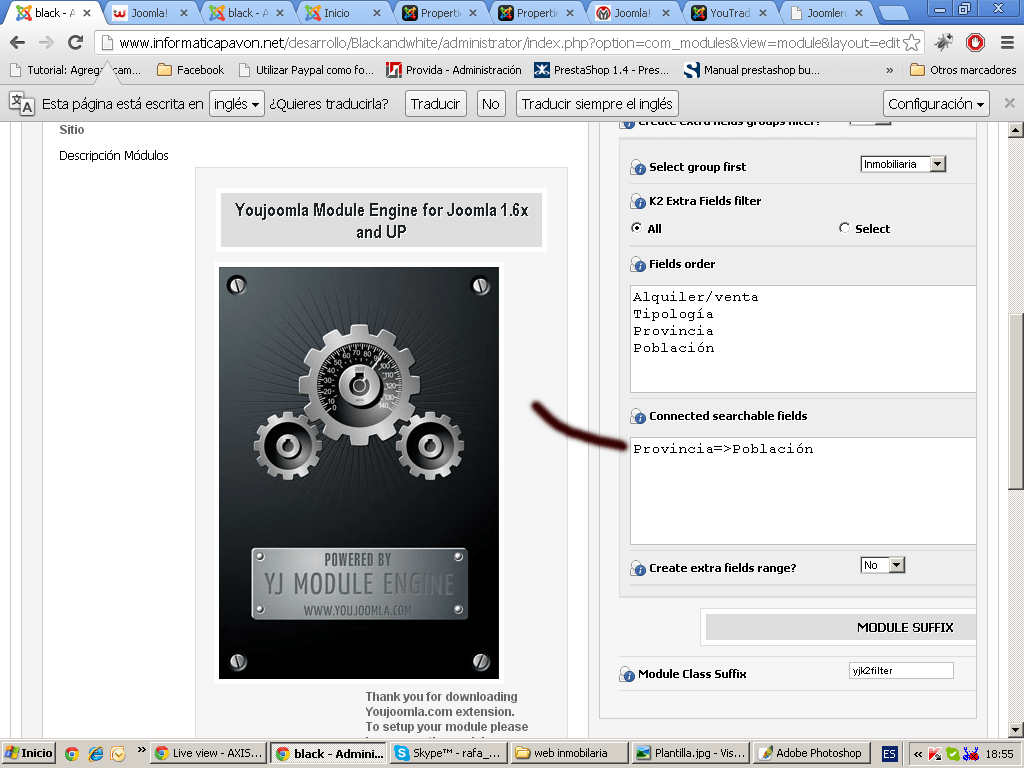Open the inglés language dropdown
This screenshot has height=768, width=1024.
(x=236, y=104)
